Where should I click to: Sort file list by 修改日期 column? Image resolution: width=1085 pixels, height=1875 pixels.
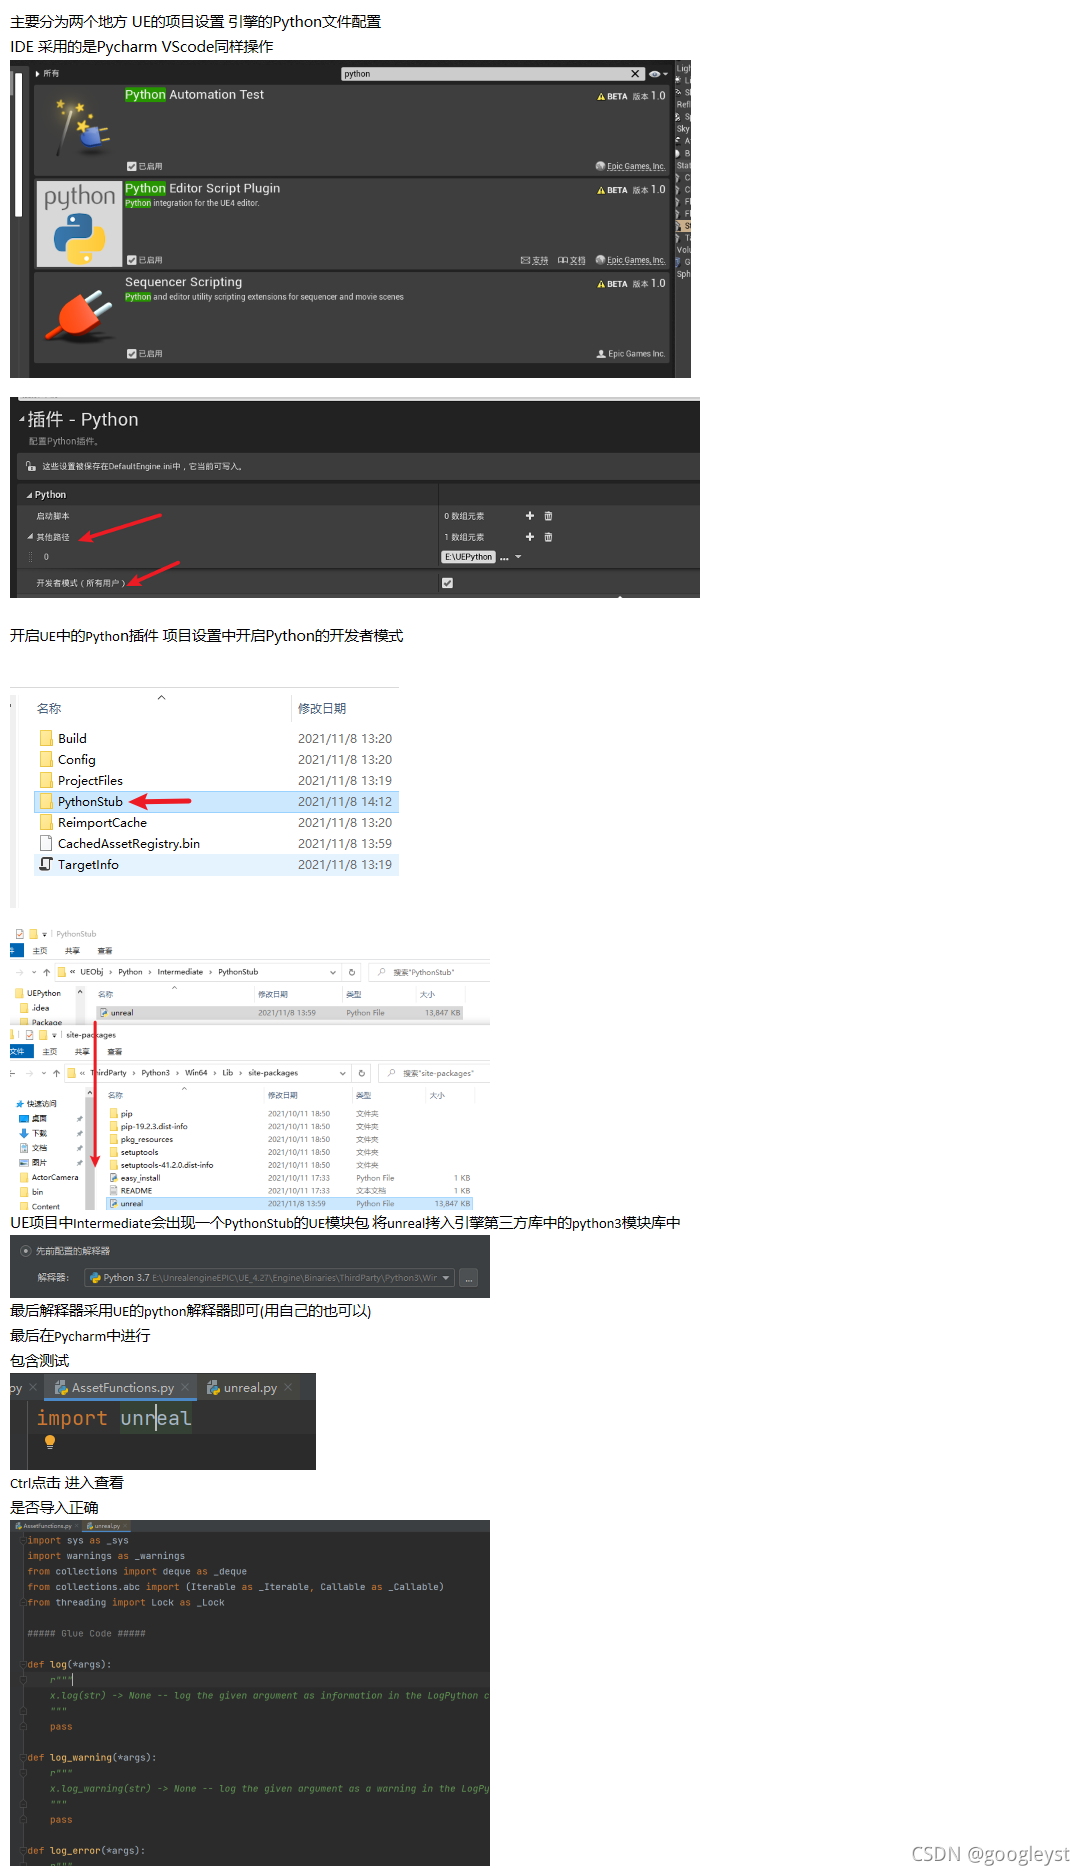(x=322, y=709)
